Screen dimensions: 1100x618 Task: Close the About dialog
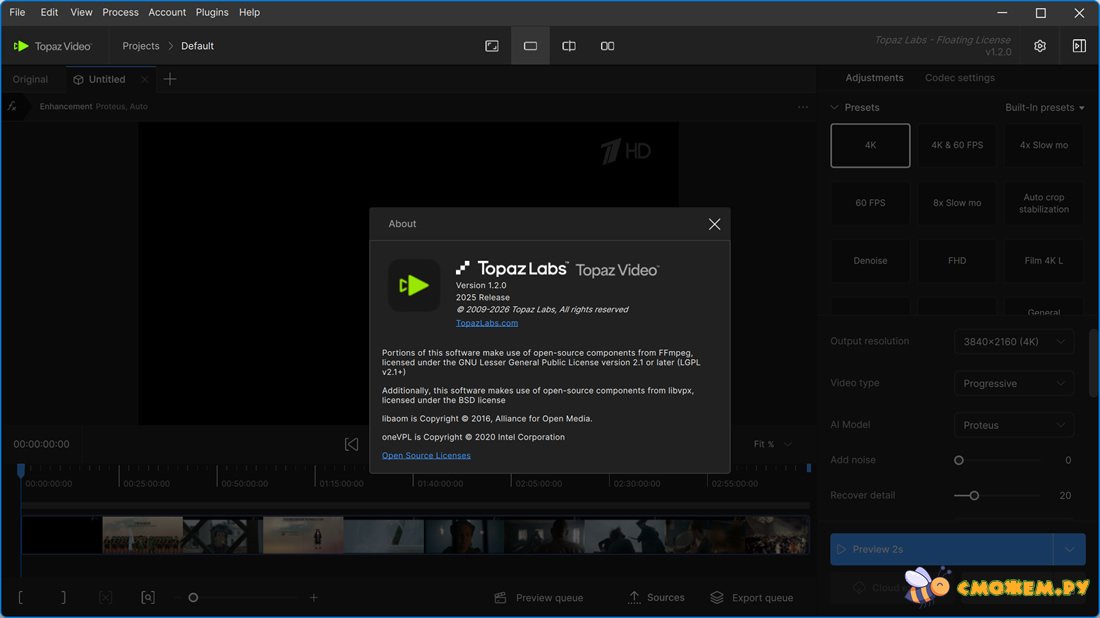[714, 224]
